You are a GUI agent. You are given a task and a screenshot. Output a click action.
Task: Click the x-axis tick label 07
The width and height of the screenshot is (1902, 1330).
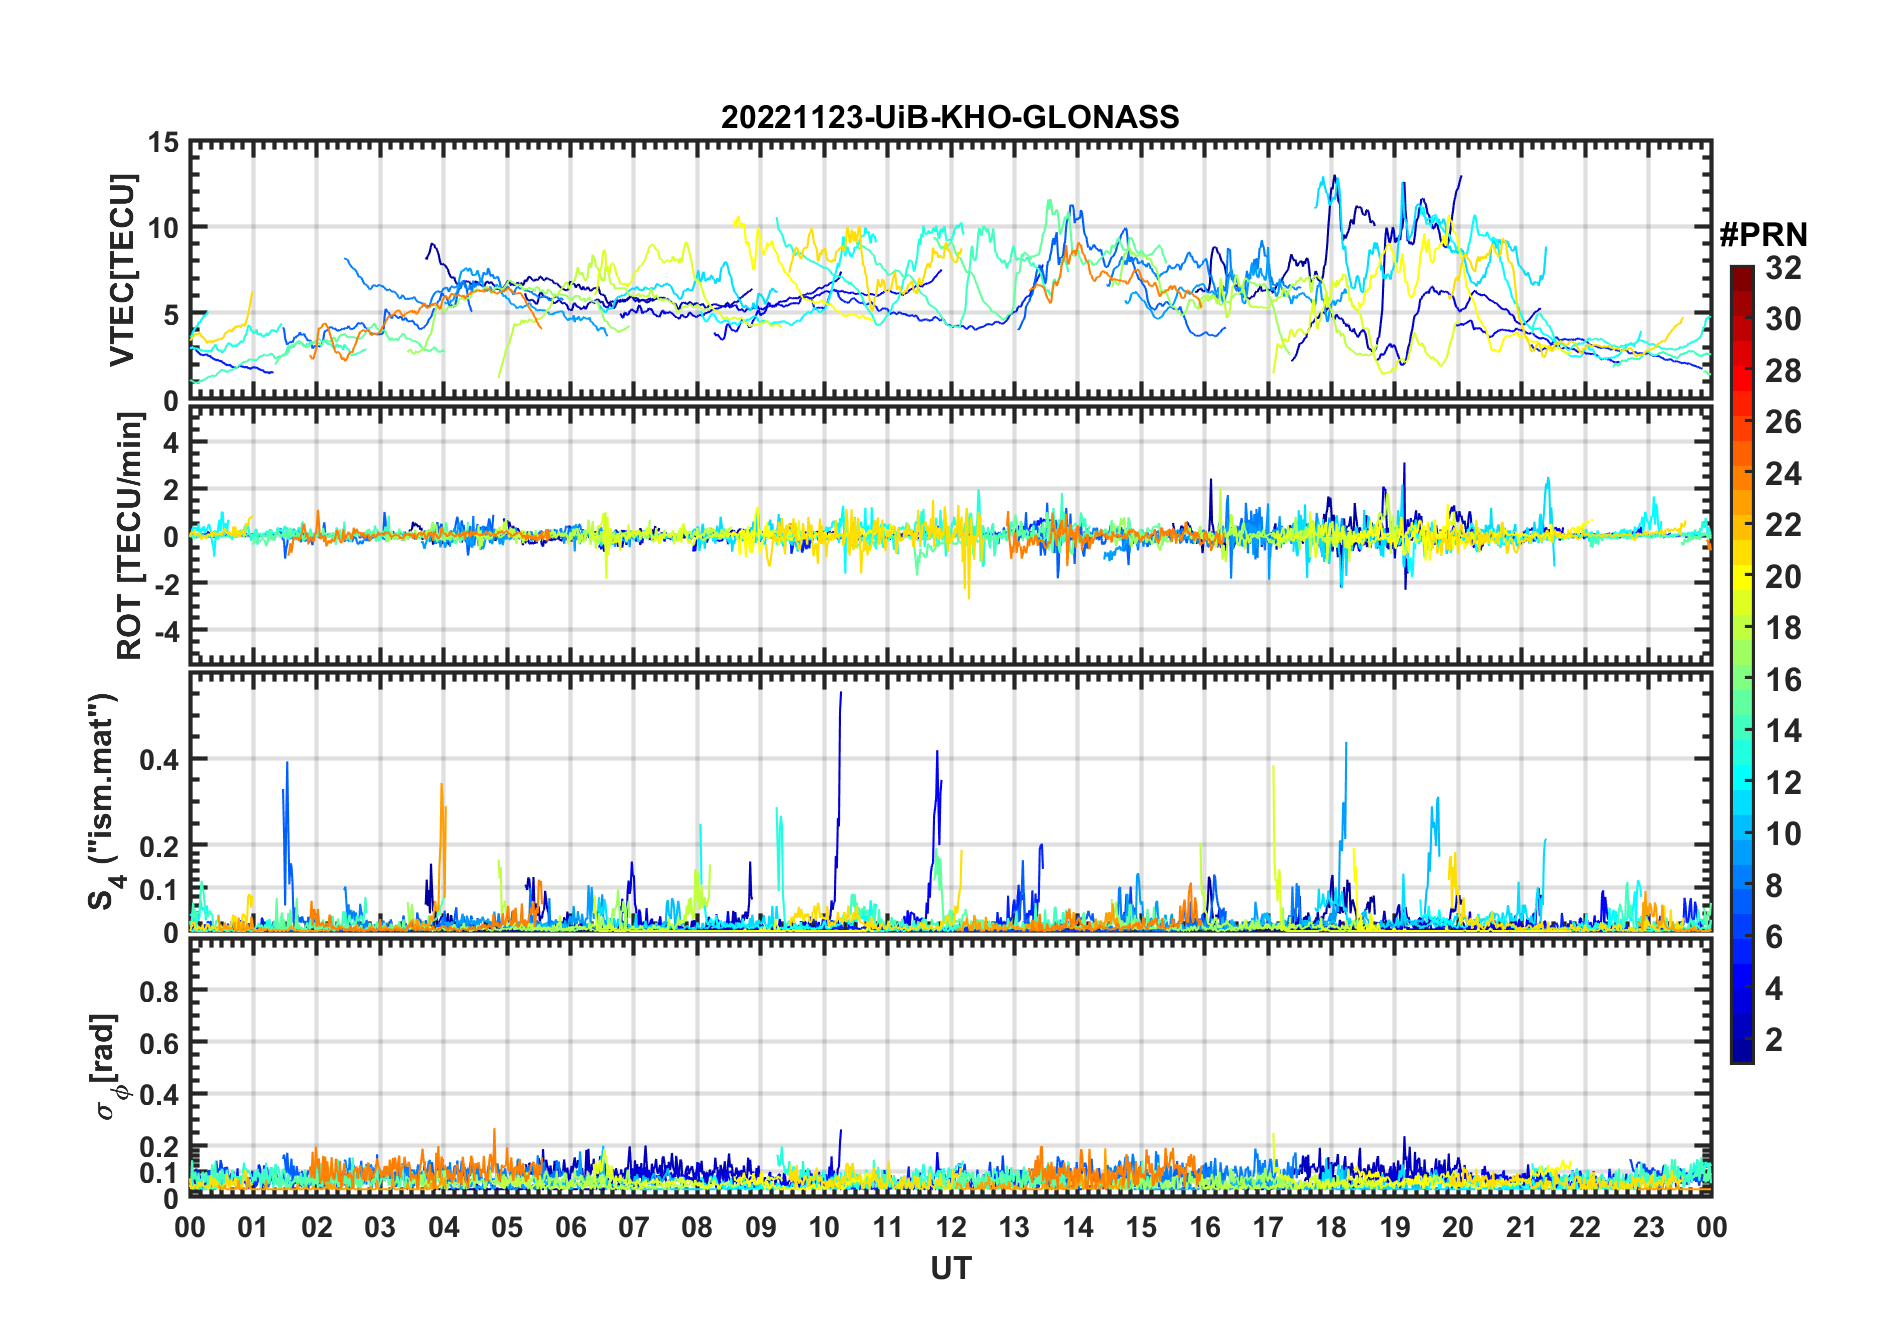[x=633, y=1227]
